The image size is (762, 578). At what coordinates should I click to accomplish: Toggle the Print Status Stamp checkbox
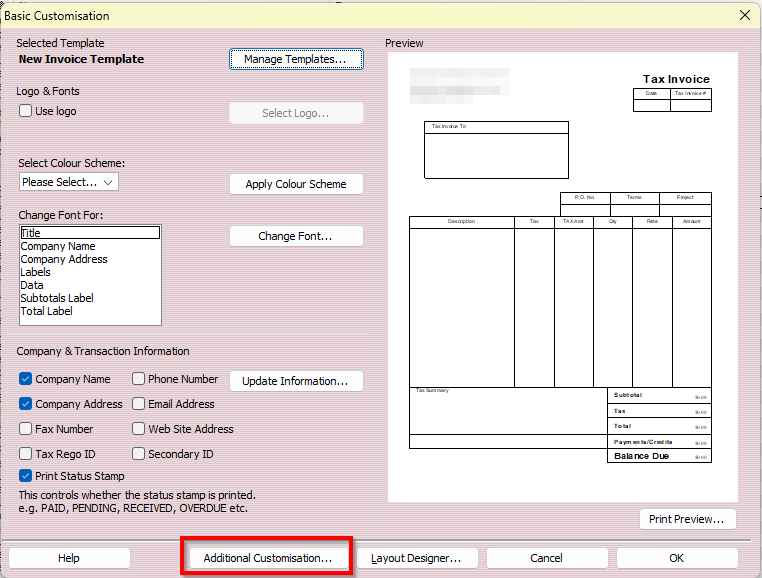coord(25,475)
